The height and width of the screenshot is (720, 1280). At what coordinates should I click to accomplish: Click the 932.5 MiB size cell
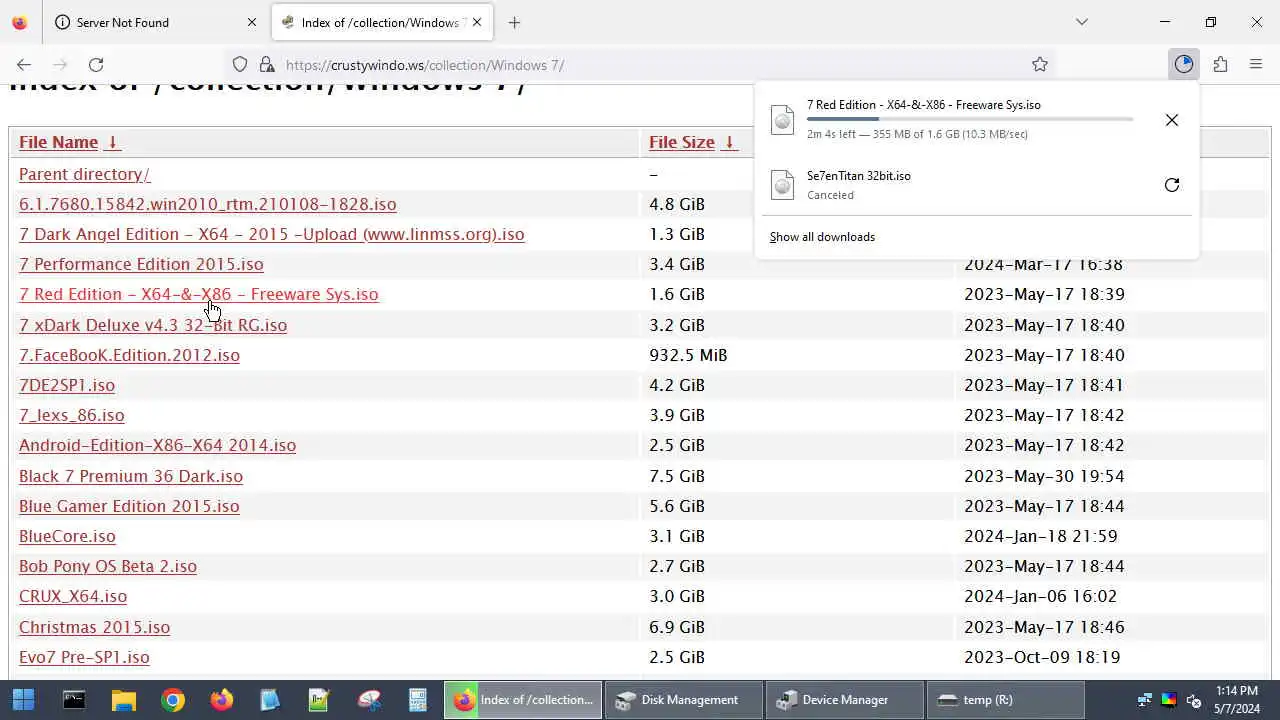tap(688, 355)
